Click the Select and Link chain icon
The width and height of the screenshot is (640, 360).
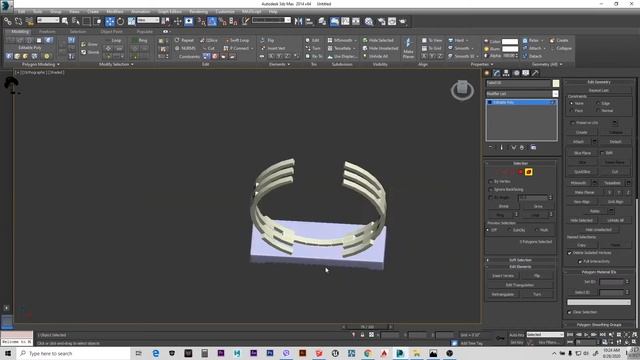tap(8, 21)
